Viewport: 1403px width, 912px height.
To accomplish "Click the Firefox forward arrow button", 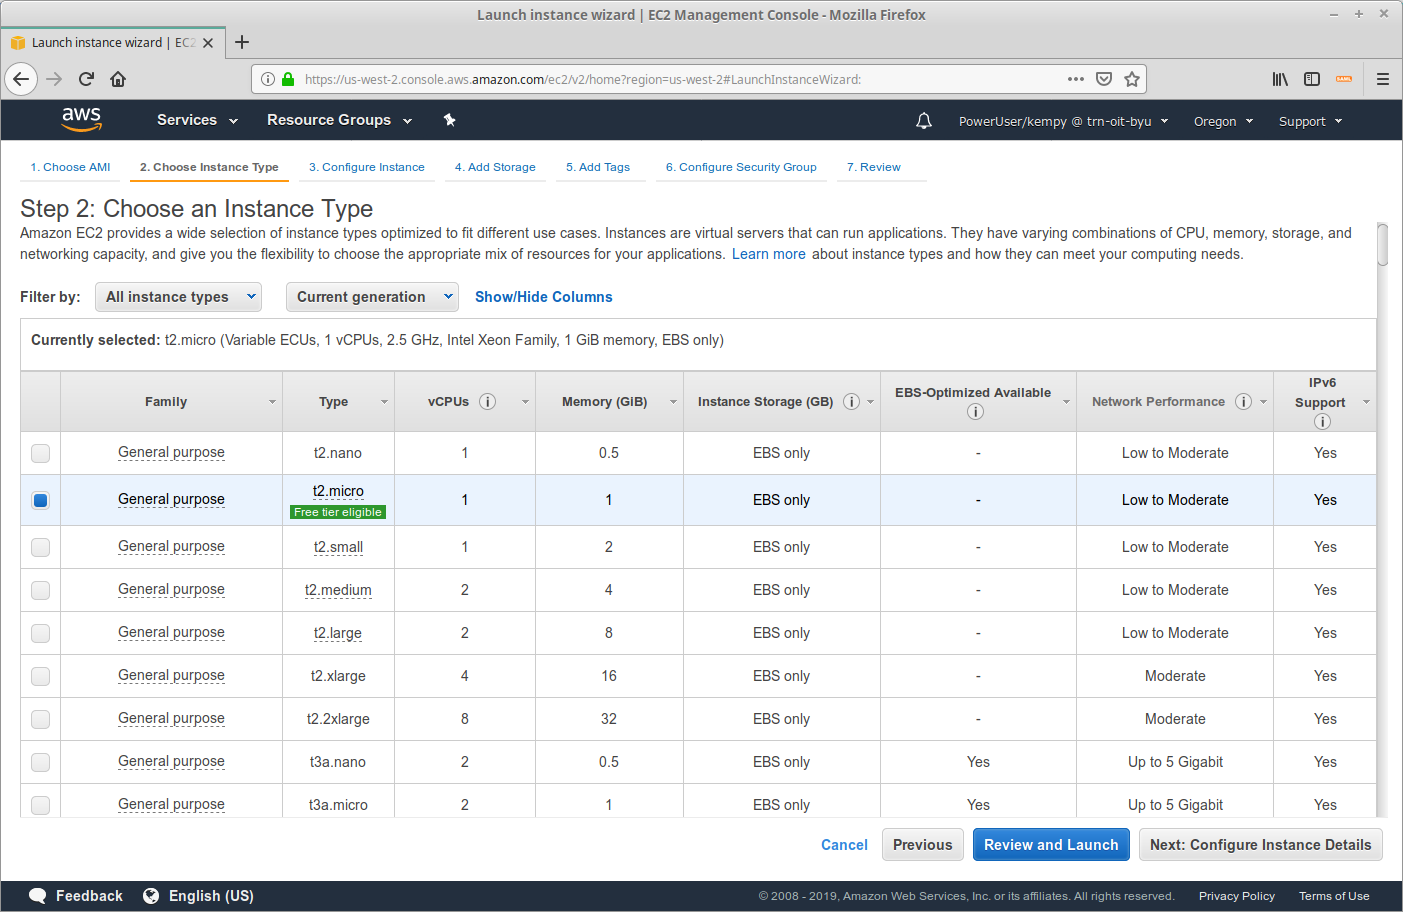I will pyautogui.click(x=54, y=79).
